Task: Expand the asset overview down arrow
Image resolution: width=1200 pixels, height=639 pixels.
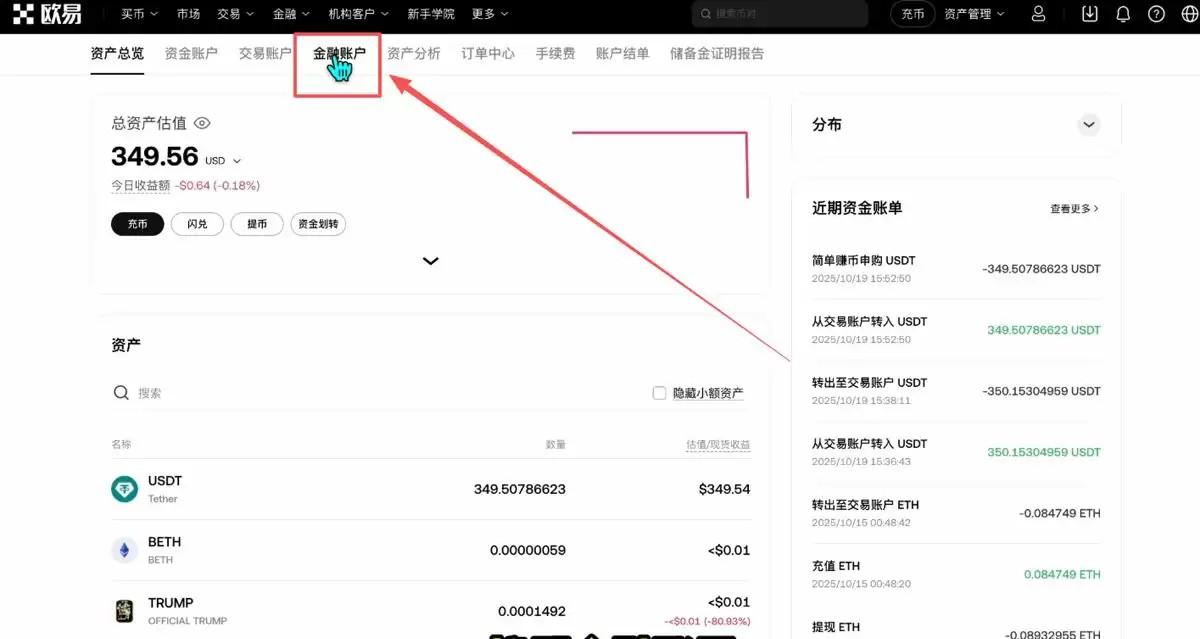Action: (430, 260)
